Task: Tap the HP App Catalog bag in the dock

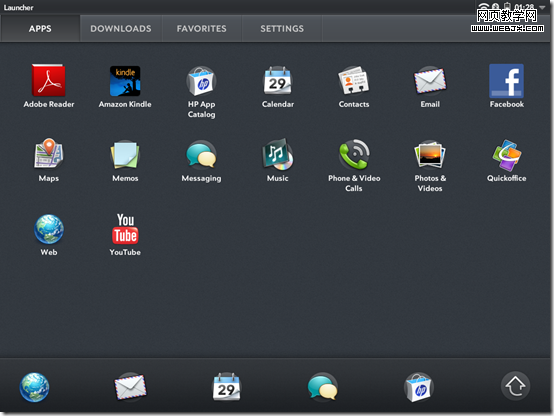Action: click(x=419, y=387)
